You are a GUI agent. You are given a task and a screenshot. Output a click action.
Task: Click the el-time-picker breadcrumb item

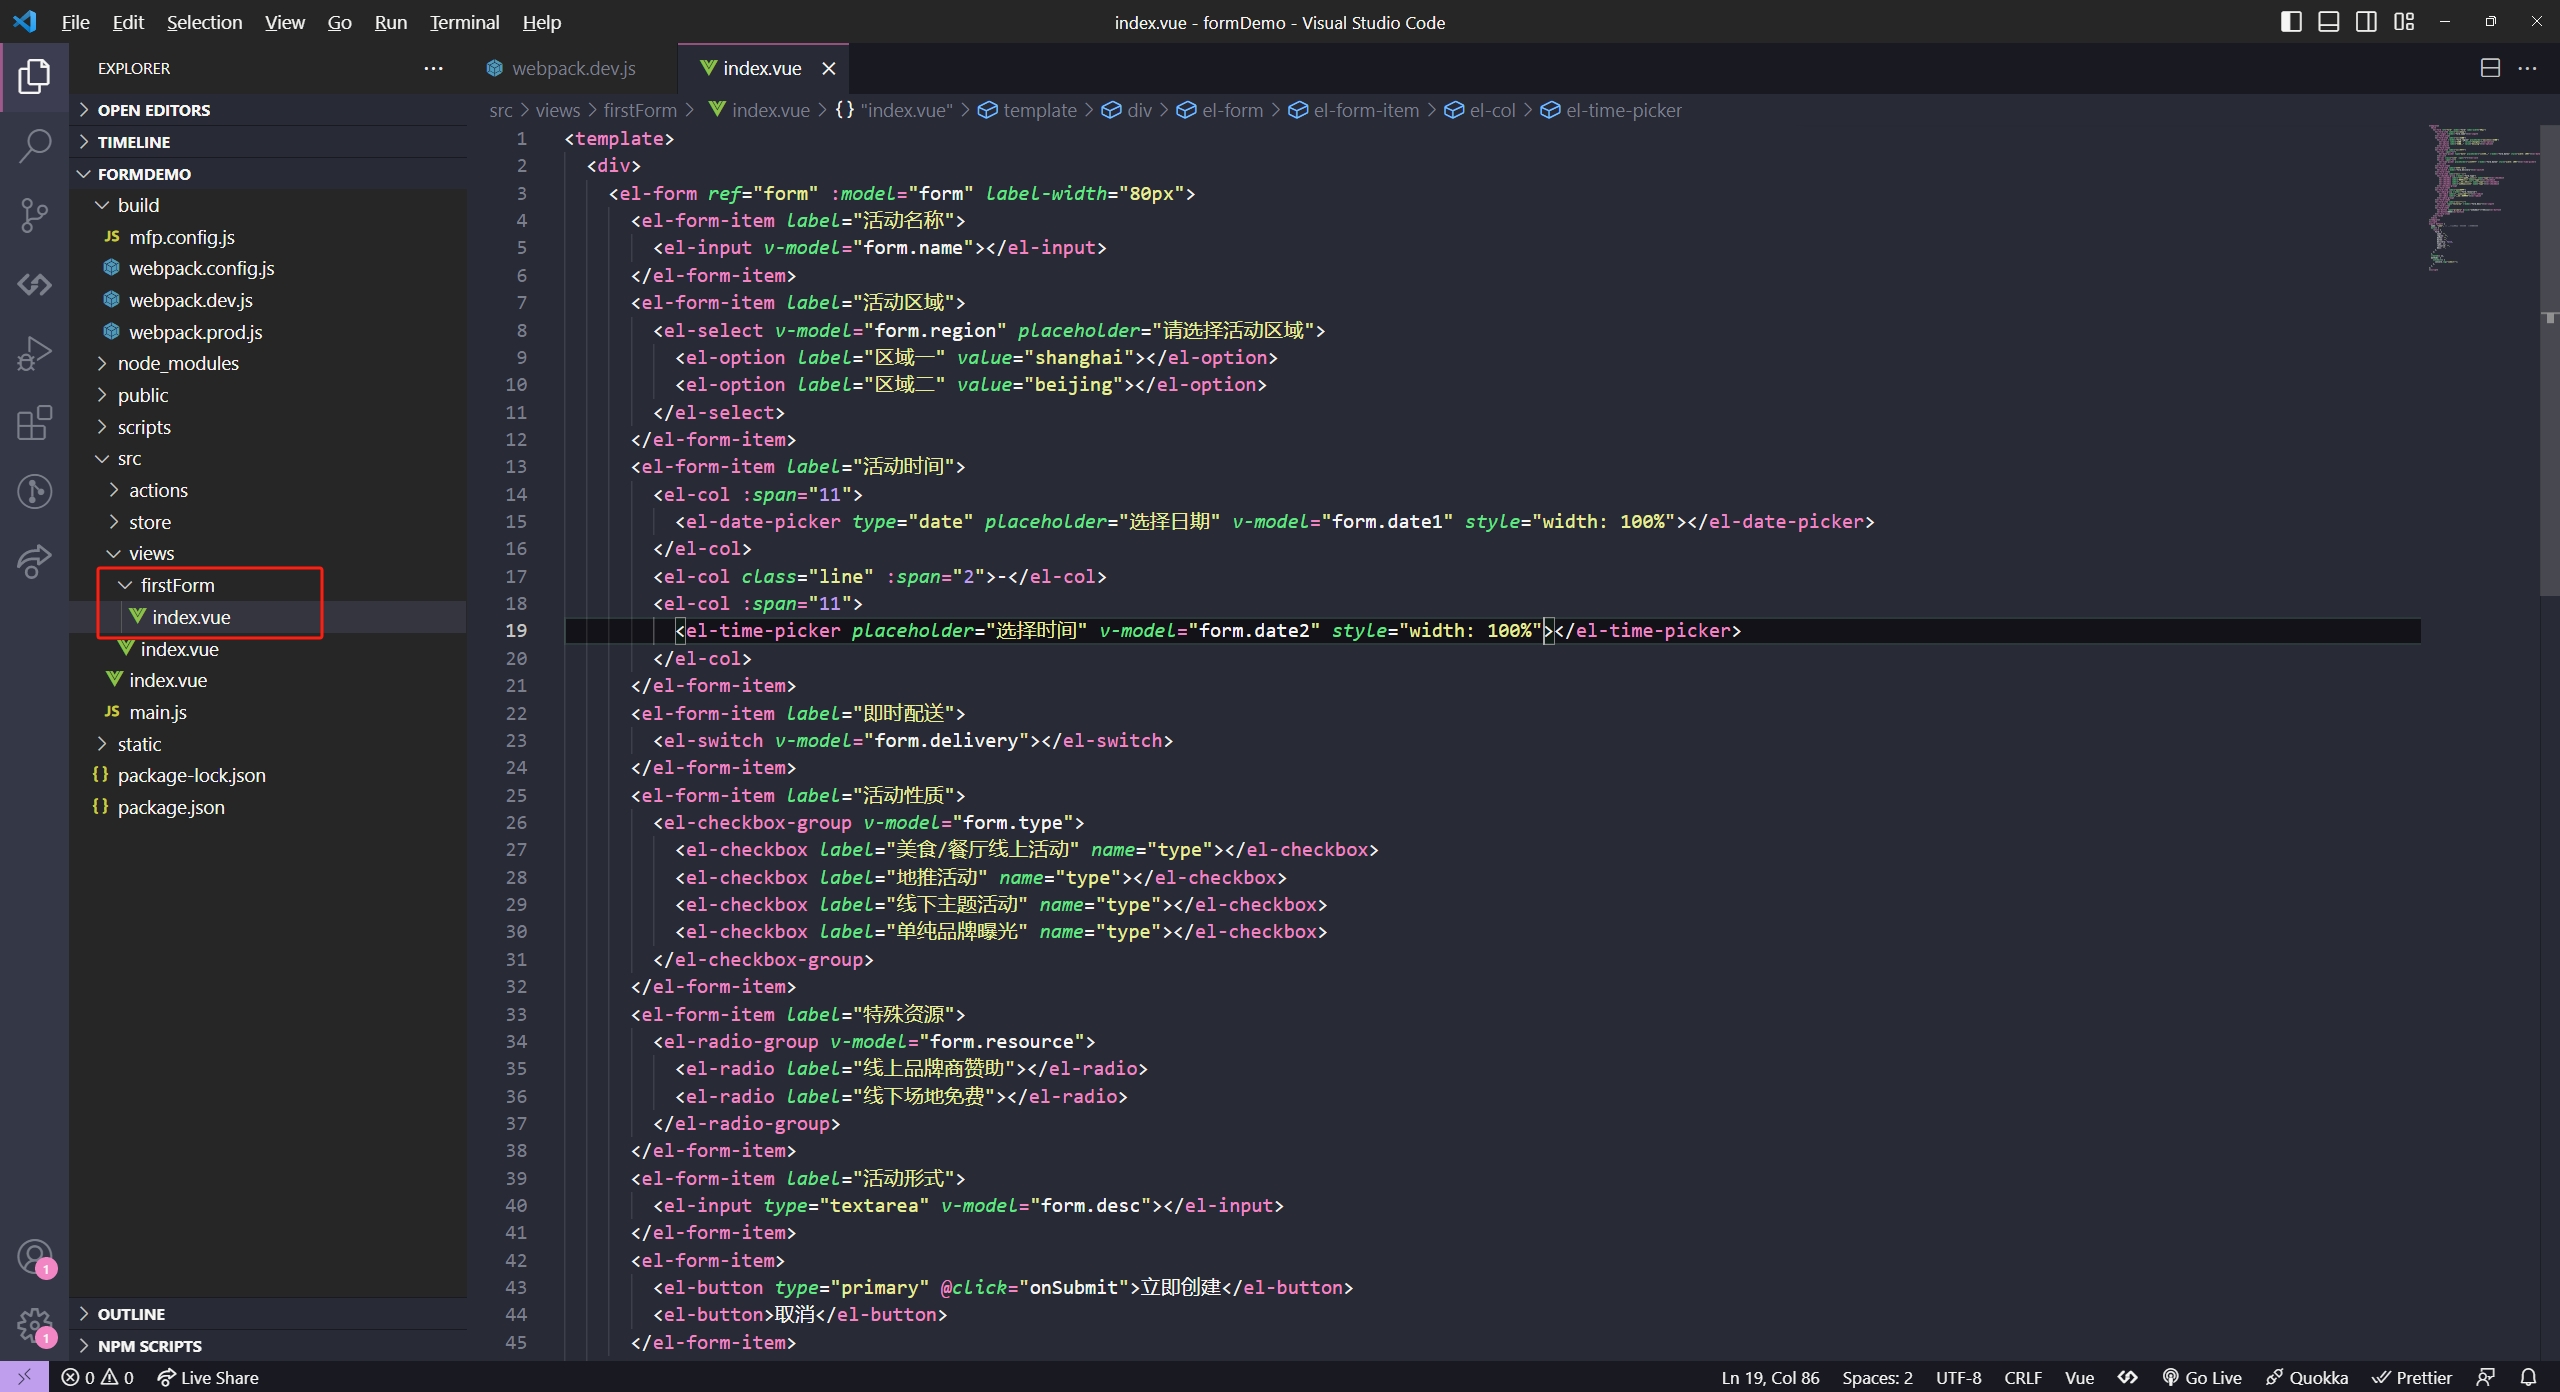[1622, 110]
